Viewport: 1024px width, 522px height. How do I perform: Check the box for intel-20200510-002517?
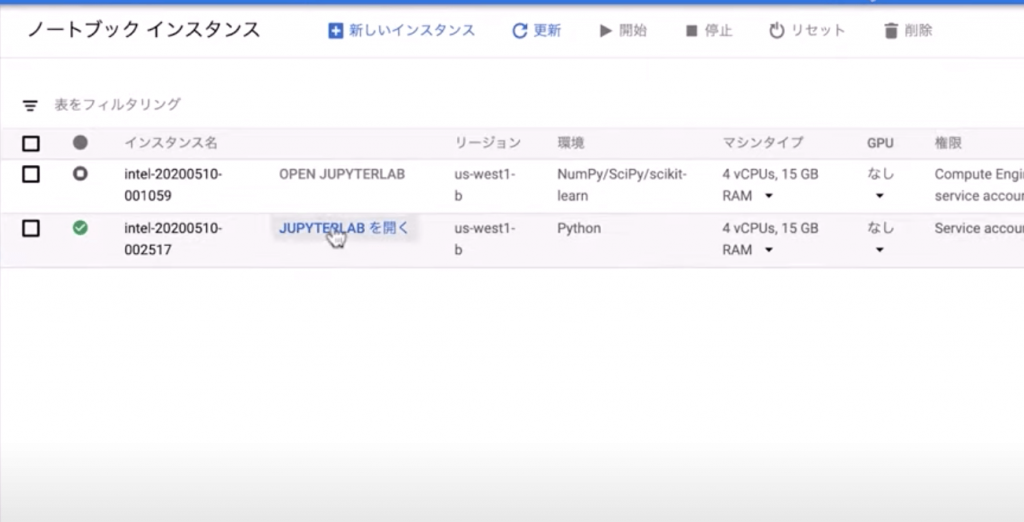[x=31, y=229]
